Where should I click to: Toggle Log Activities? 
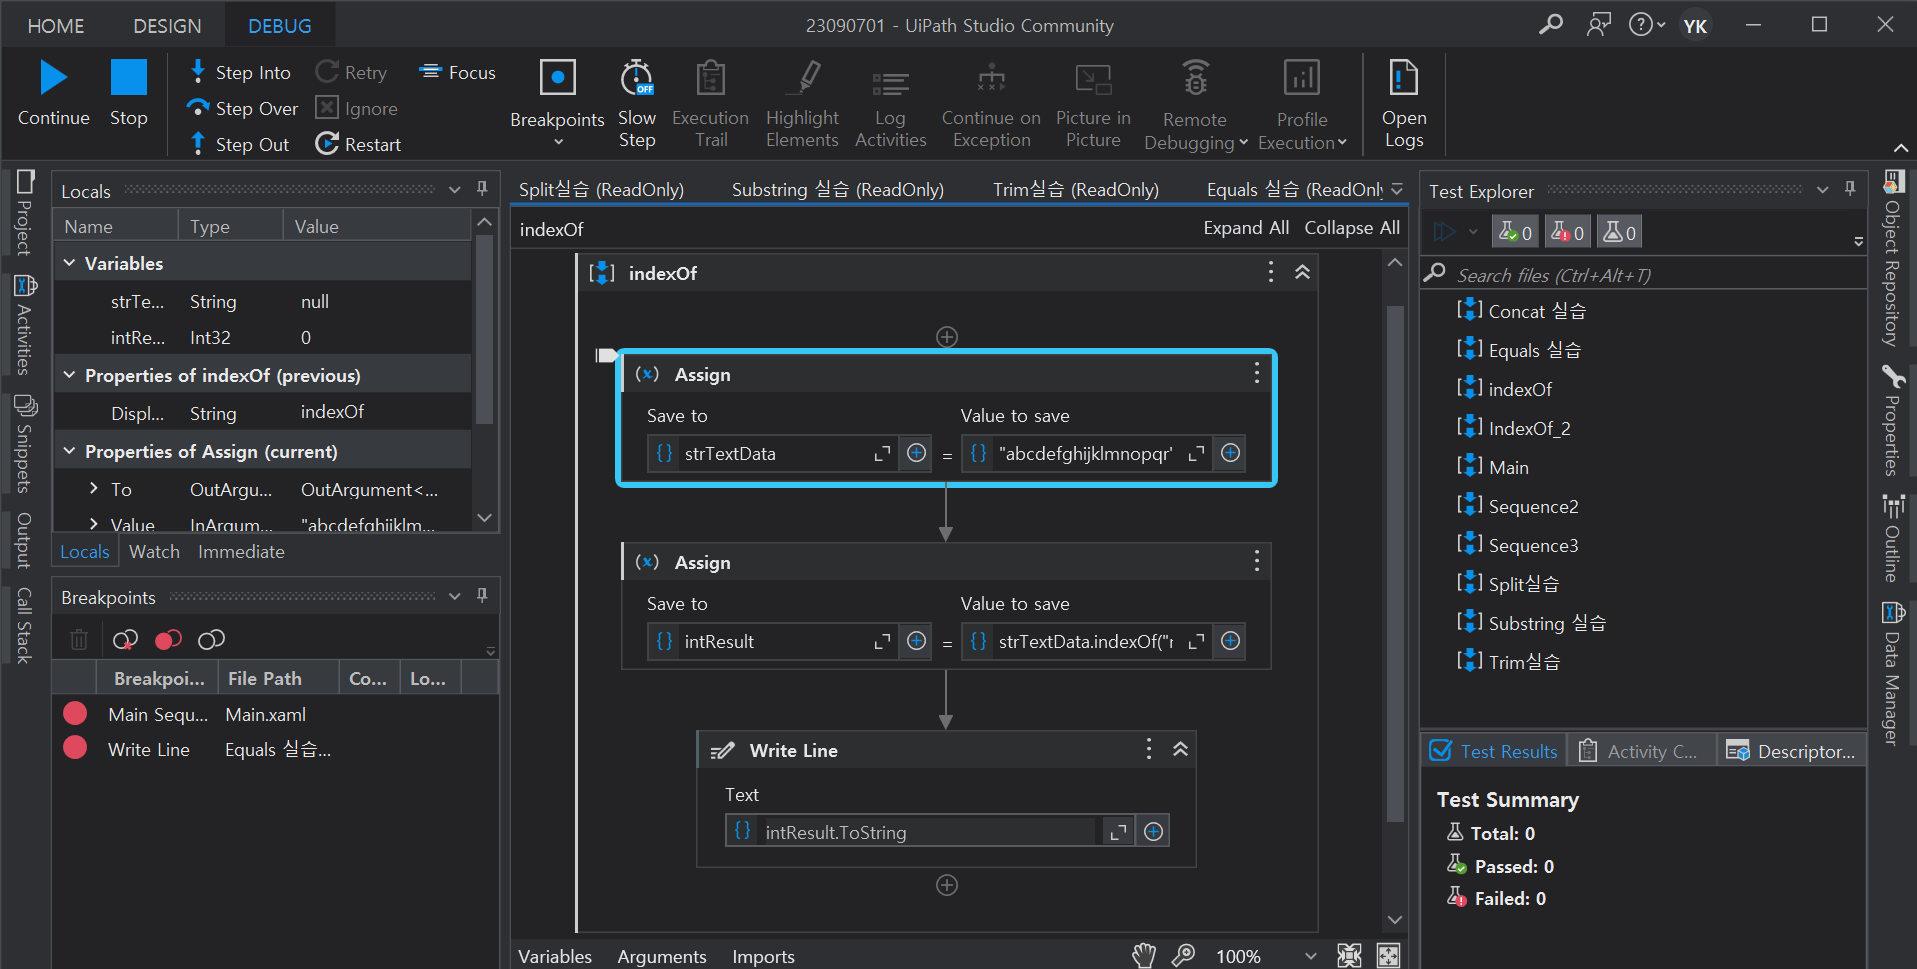point(890,104)
